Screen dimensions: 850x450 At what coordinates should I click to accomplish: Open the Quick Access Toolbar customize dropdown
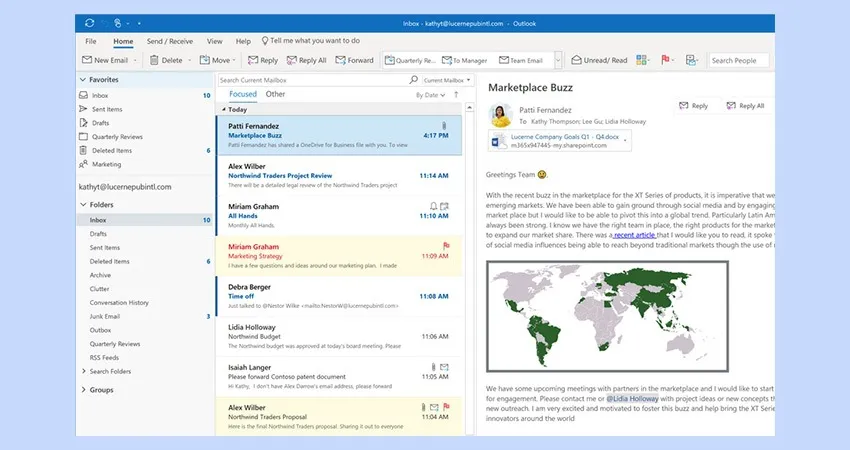(x=139, y=23)
